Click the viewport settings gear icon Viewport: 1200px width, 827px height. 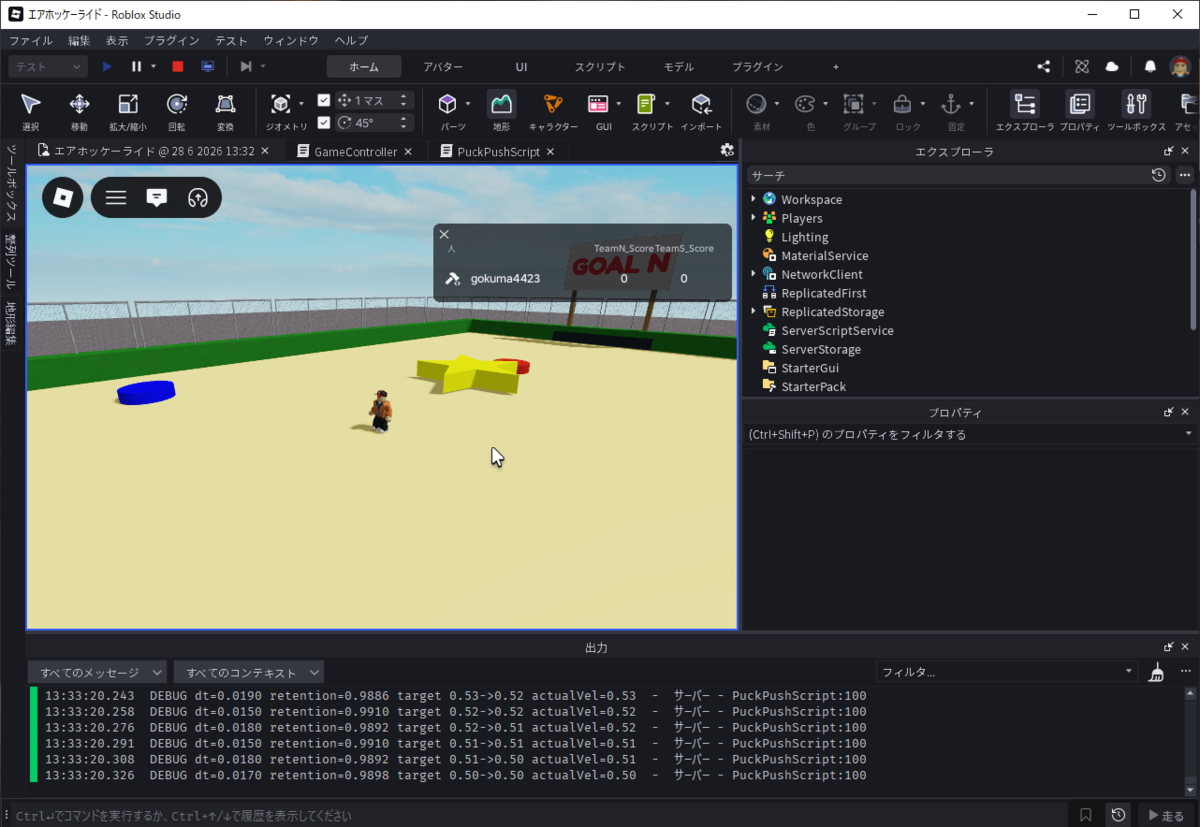tap(727, 150)
